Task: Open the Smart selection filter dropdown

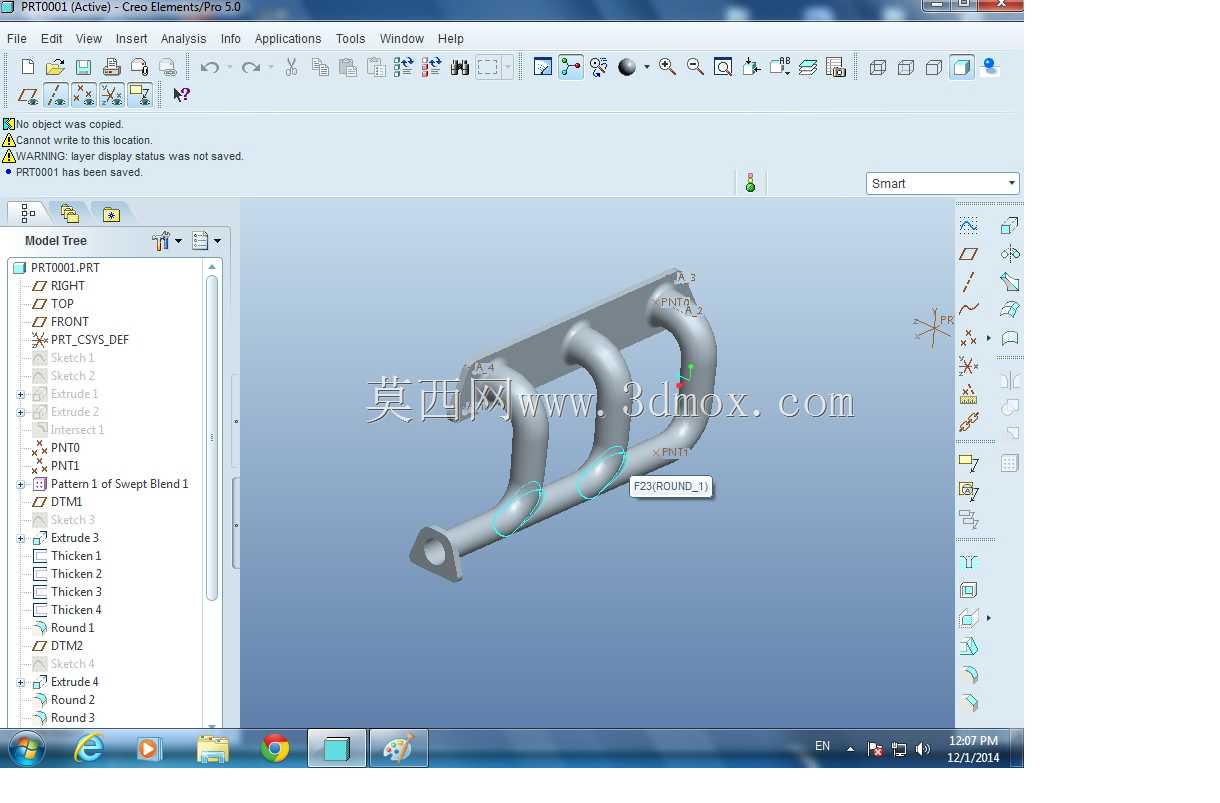Action: [942, 183]
